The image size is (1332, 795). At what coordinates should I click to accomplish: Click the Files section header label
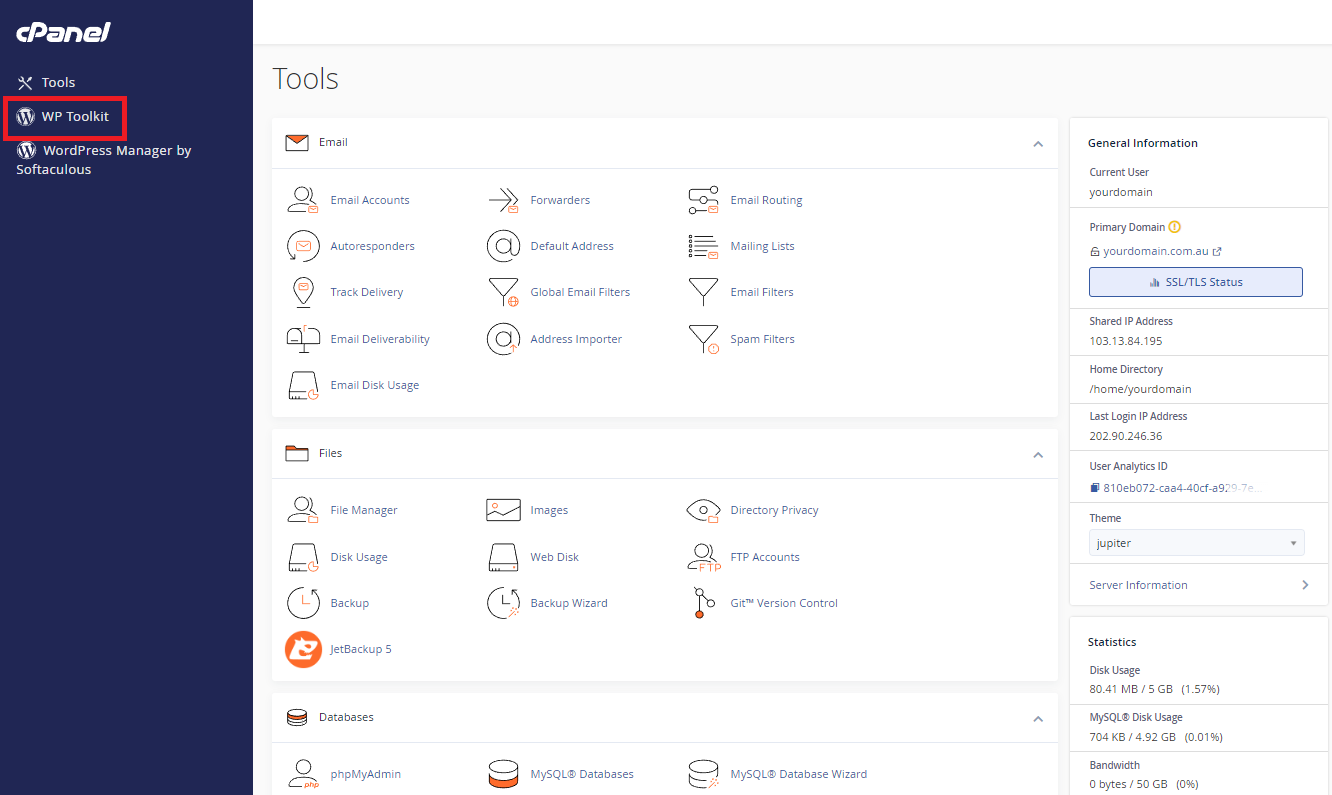click(330, 453)
